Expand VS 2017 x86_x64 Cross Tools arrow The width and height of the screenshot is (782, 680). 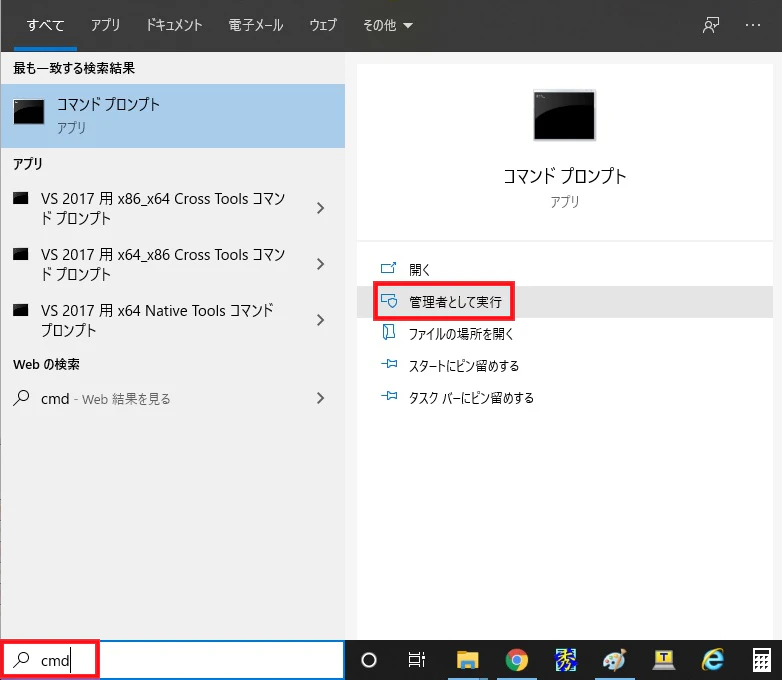point(321,208)
